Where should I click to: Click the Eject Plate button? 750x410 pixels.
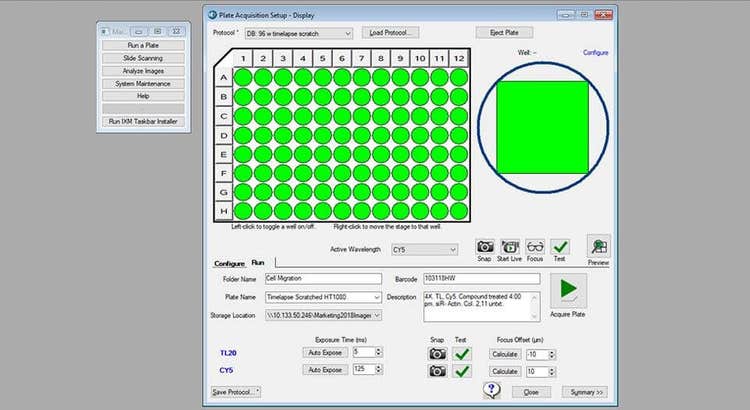click(x=504, y=33)
